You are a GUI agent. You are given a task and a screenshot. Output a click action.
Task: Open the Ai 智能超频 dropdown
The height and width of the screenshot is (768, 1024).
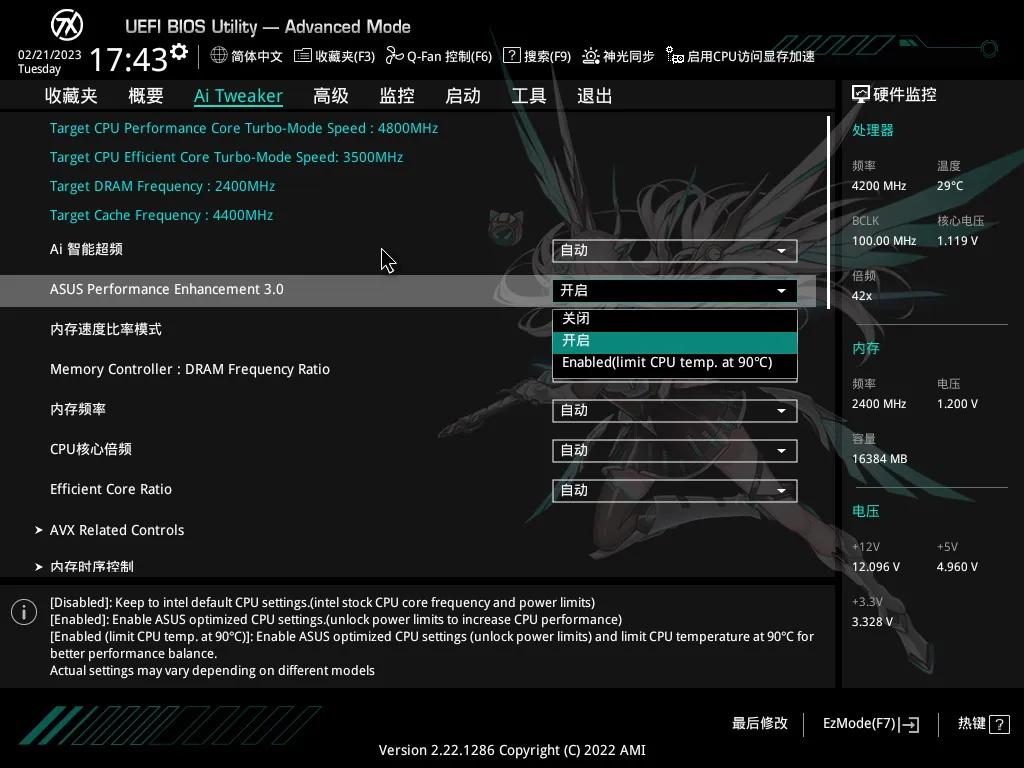[x=675, y=250]
